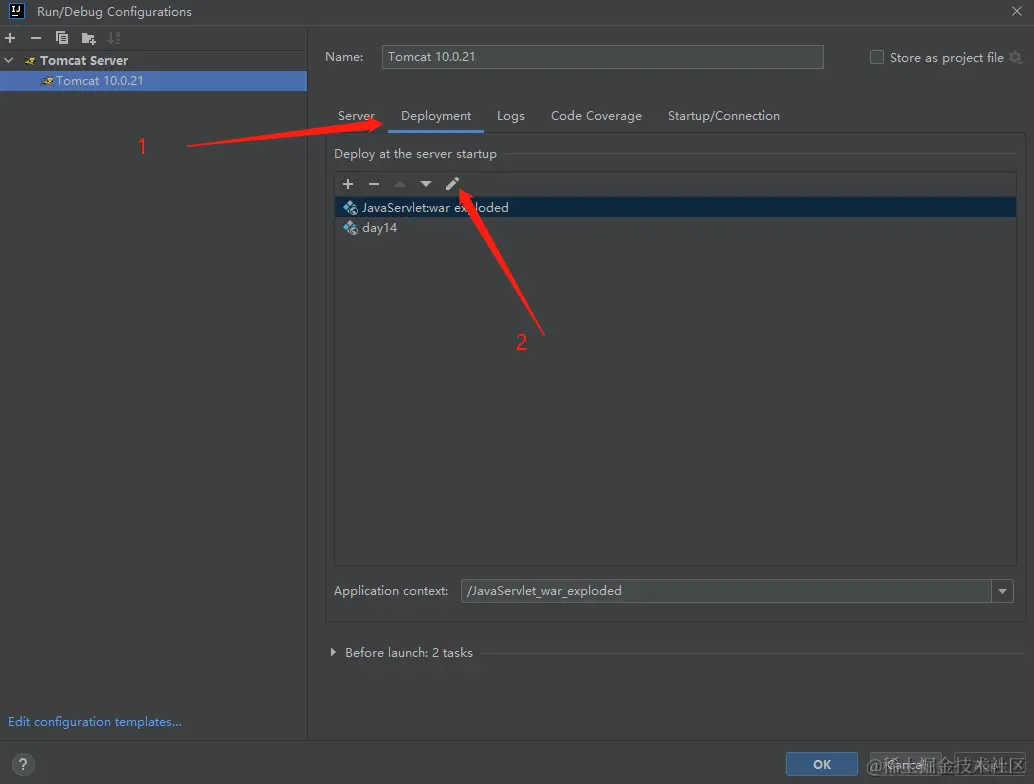This screenshot has height=784, width=1034.
Task: Click the JavaServlet artifact icon
Action: click(x=350, y=207)
